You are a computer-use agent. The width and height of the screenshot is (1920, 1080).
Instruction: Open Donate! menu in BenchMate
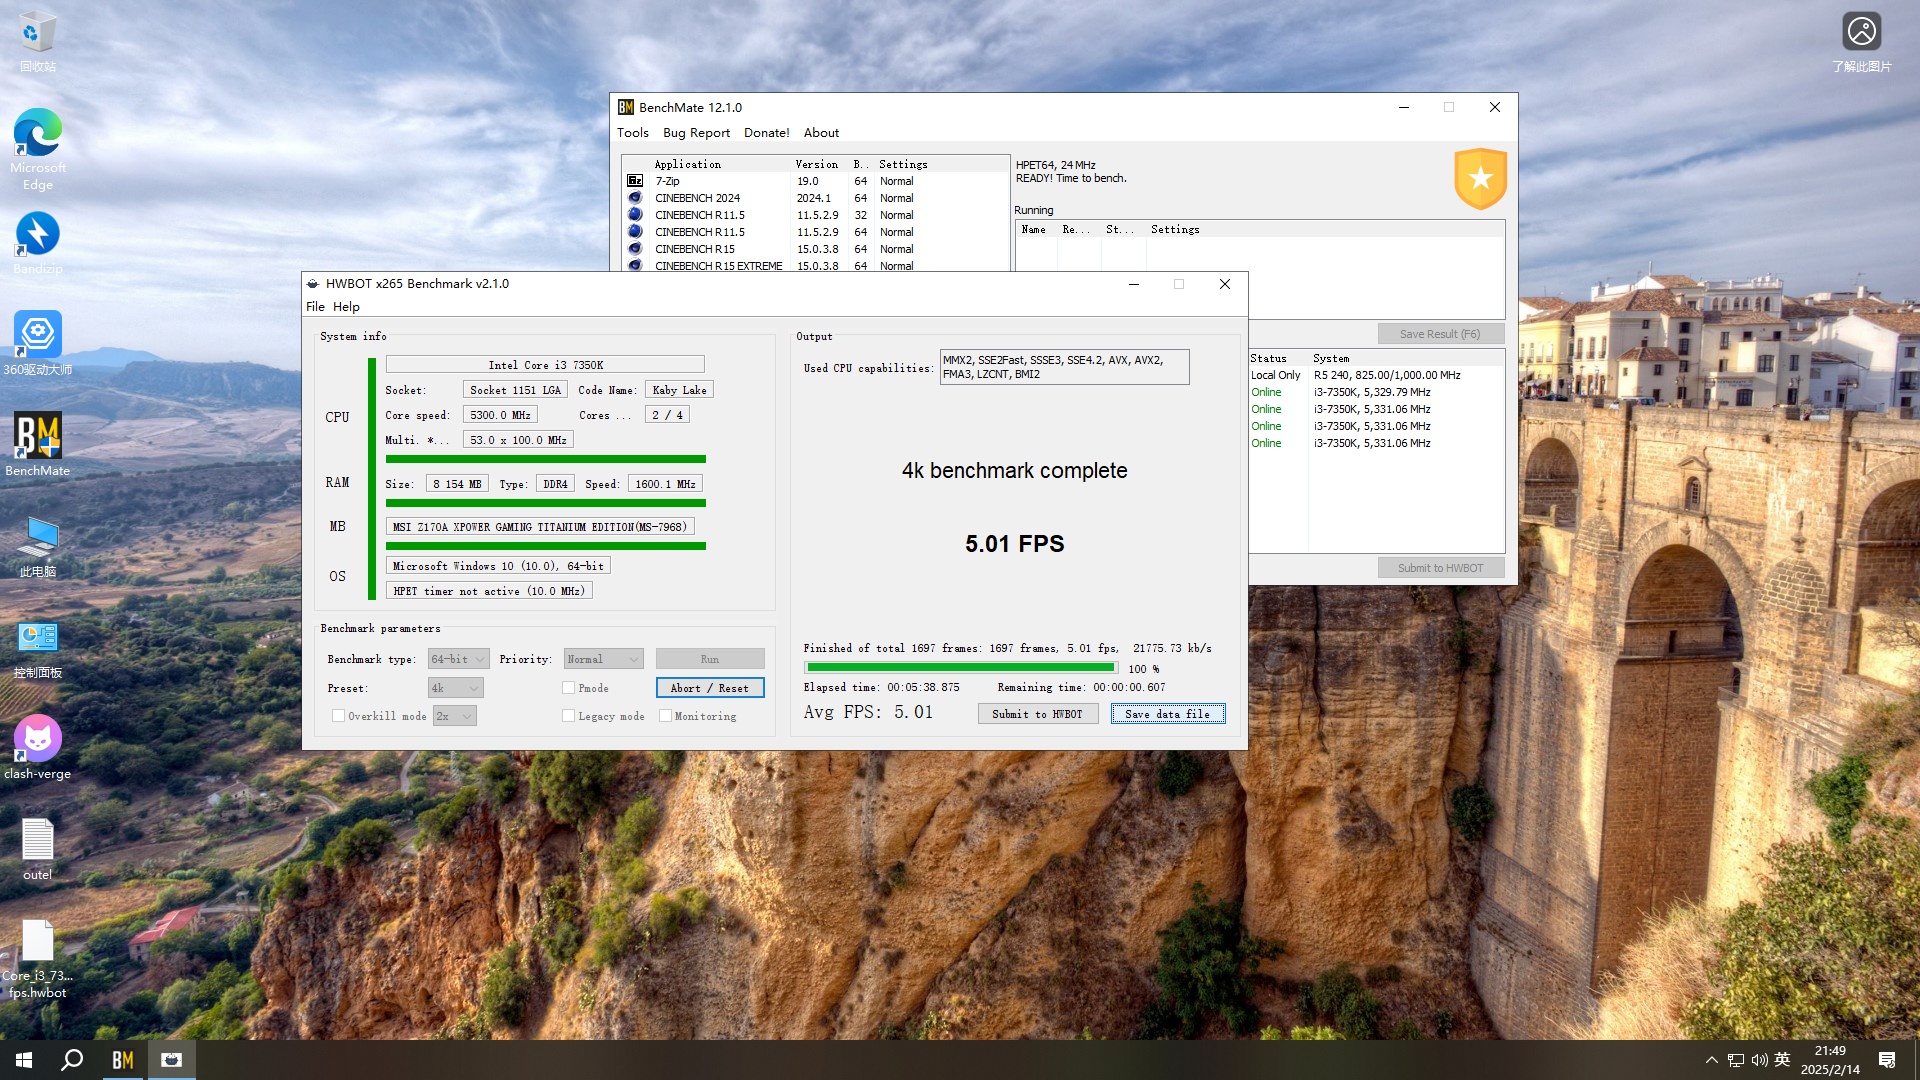tap(766, 133)
